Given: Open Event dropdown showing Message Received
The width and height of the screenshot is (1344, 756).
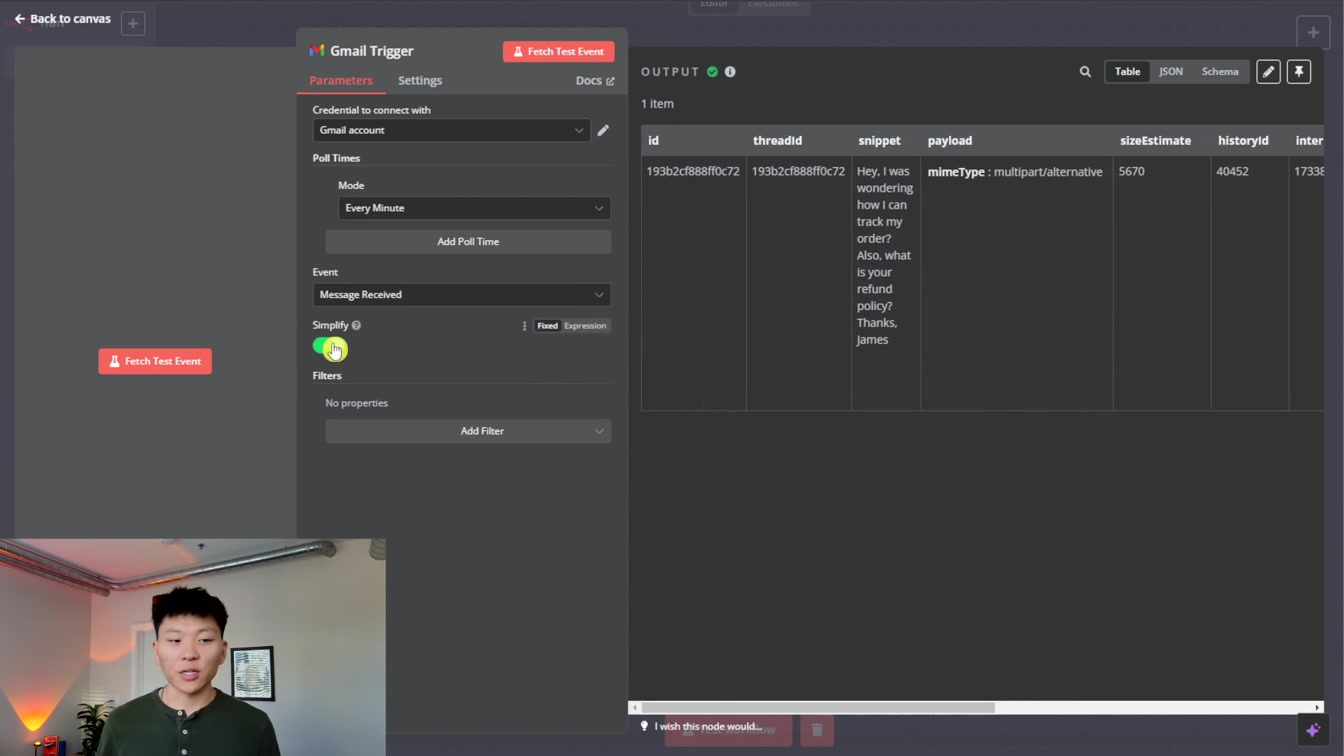Looking at the screenshot, I should tap(461, 295).
